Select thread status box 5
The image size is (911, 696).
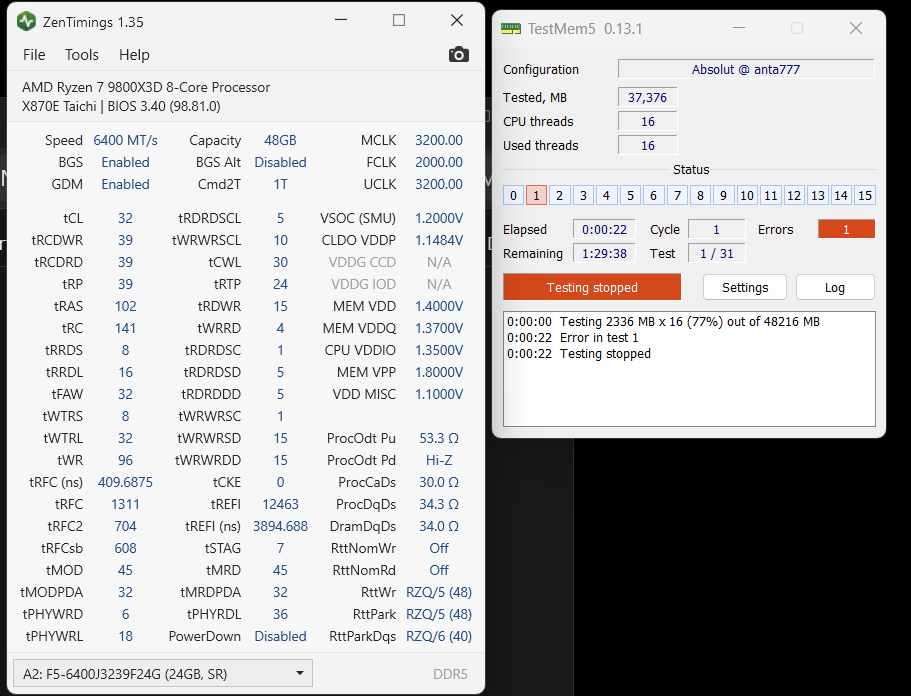click(x=630, y=195)
